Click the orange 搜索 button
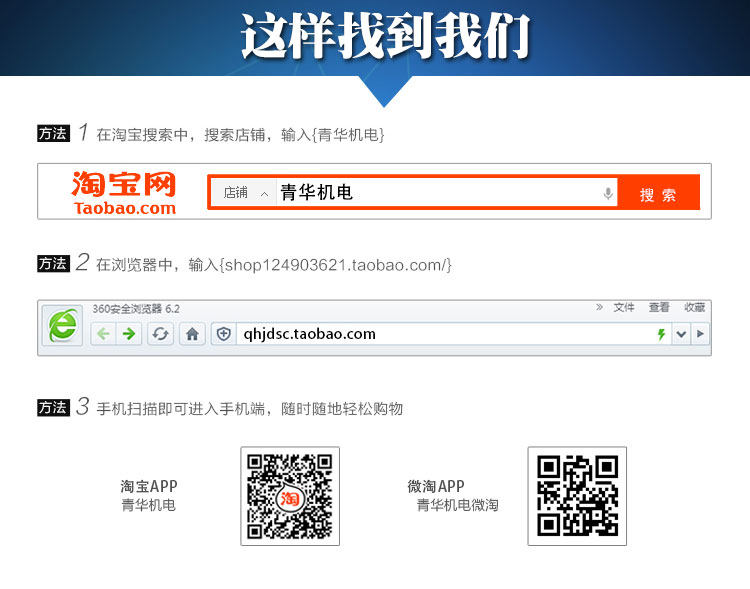 (x=658, y=194)
